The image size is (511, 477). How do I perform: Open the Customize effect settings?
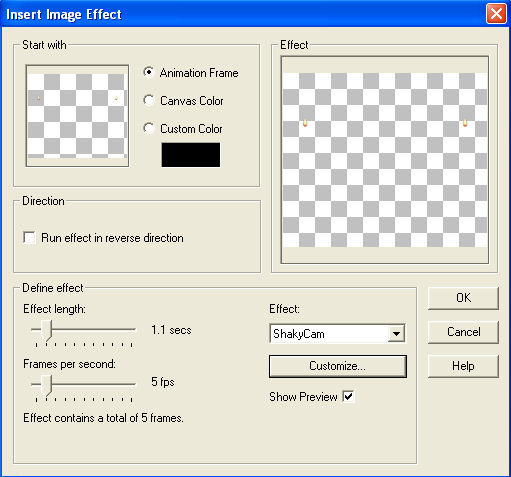[338, 366]
